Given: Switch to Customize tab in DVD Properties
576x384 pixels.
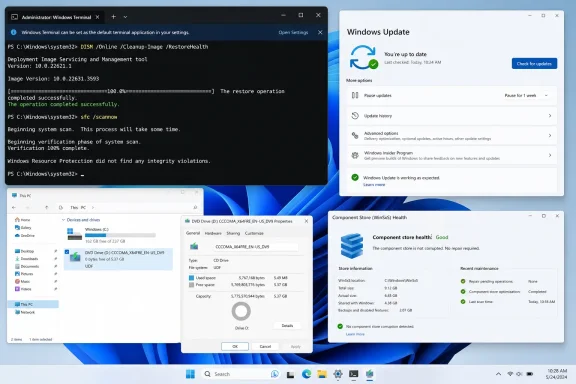Looking at the screenshot, I should (x=254, y=233).
